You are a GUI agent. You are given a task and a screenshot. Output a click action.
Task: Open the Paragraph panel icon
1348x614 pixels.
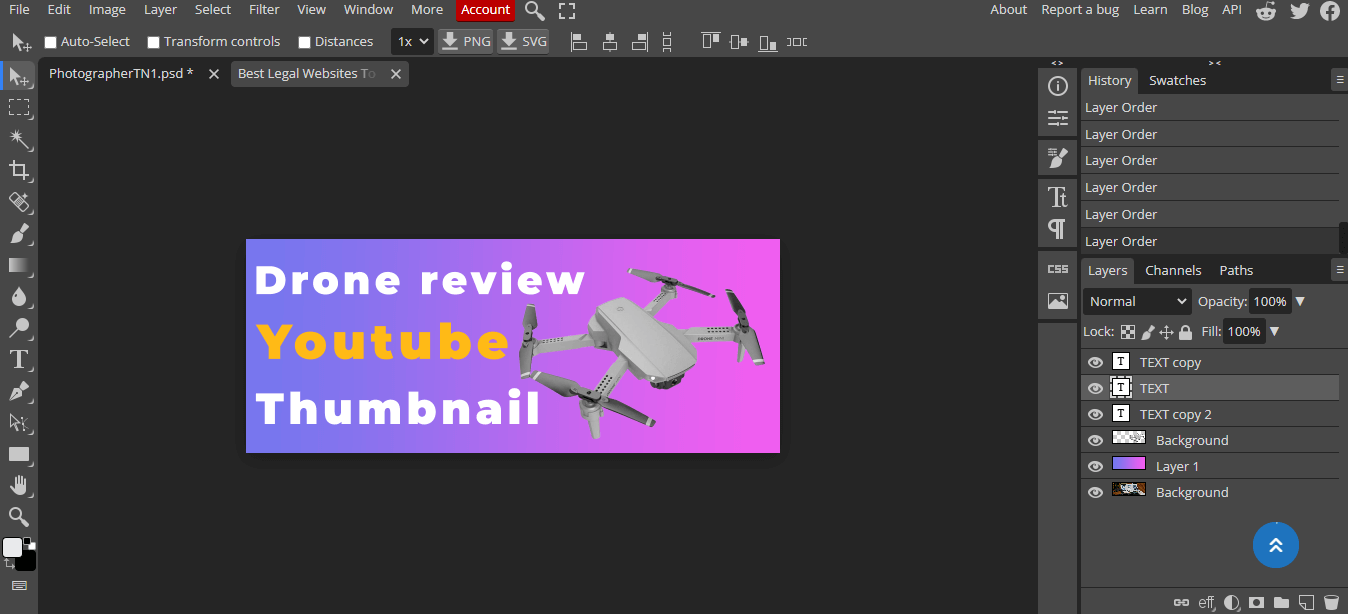(x=1057, y=229)
